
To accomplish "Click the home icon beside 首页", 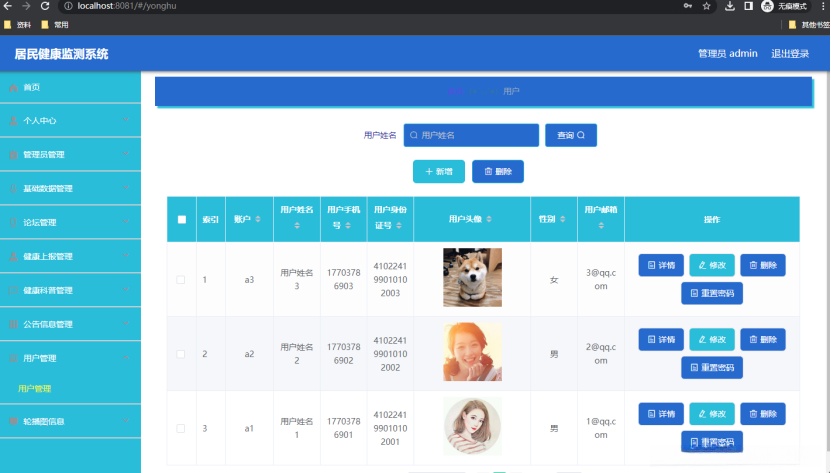I will [x=14, y=87].
